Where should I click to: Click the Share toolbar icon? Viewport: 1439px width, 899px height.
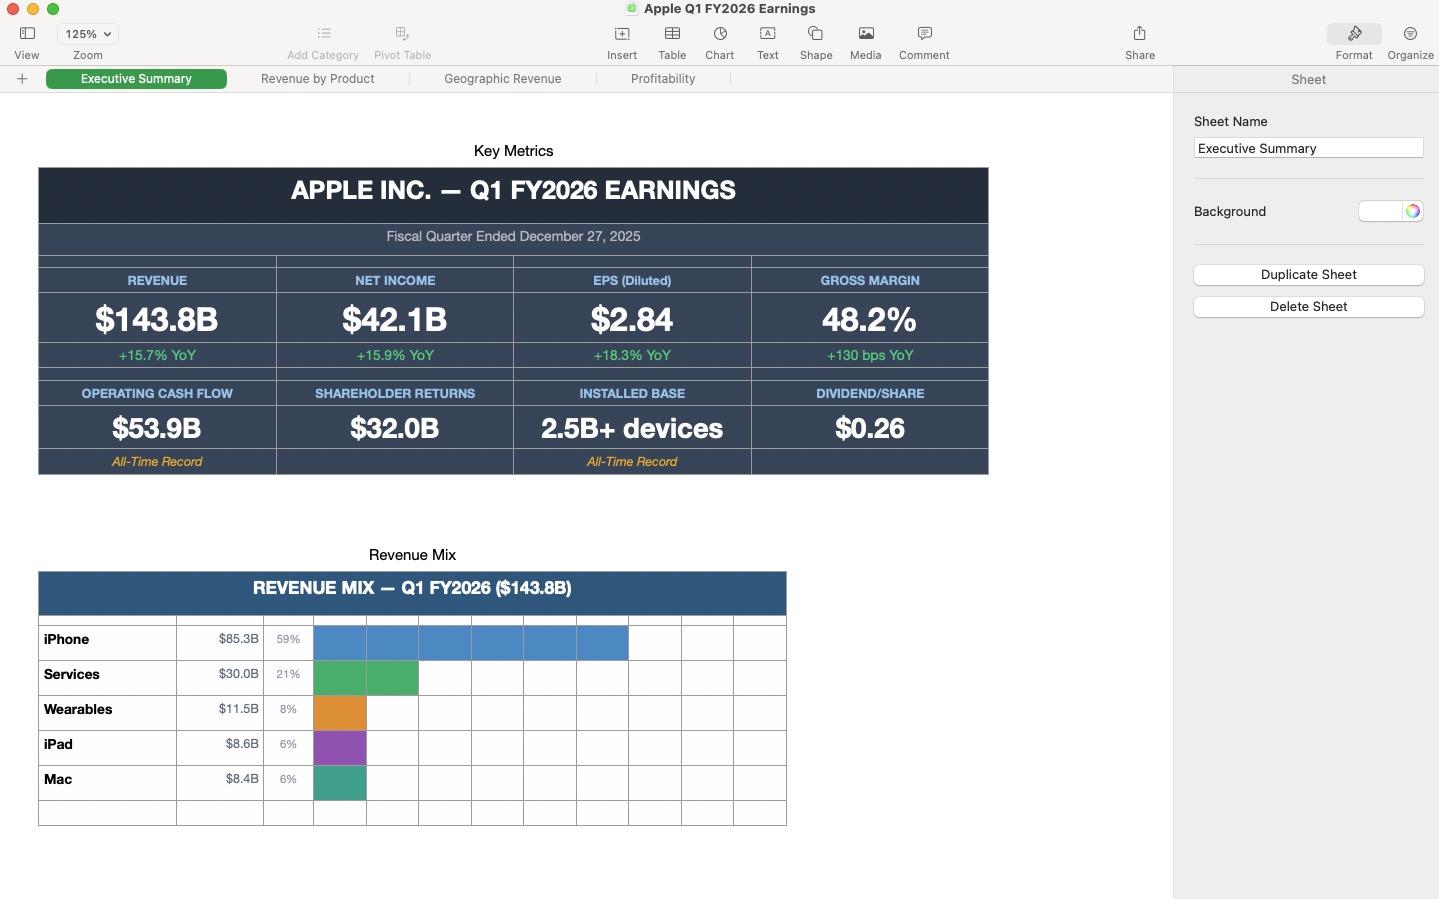click(1140, 34)
